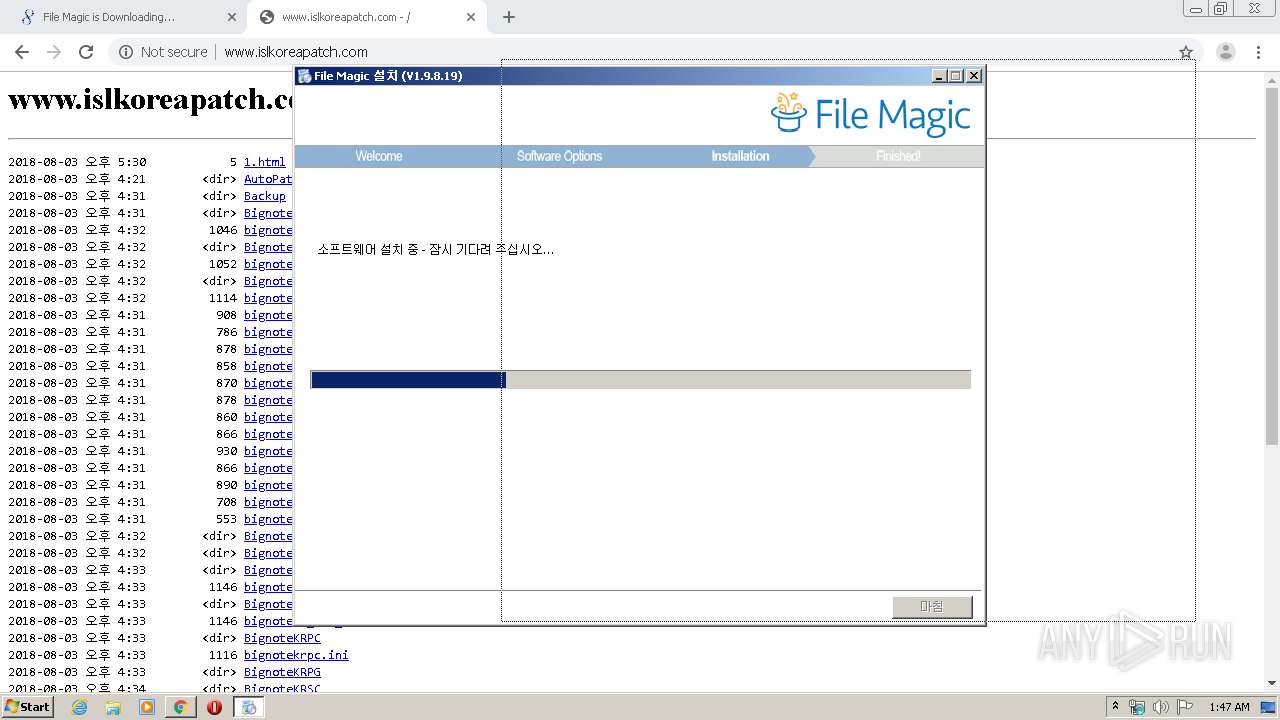
Task: Show hidden system tray icons
Action: pos(1116,707)
